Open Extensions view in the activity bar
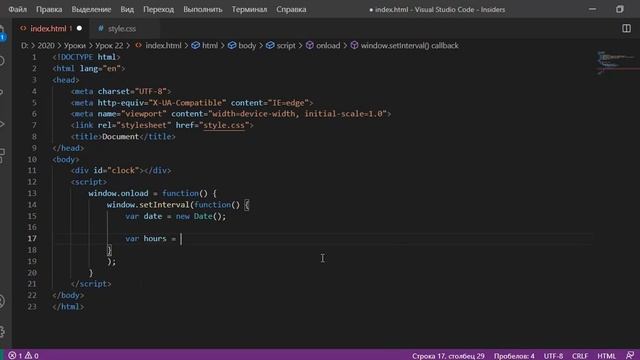 2,156
